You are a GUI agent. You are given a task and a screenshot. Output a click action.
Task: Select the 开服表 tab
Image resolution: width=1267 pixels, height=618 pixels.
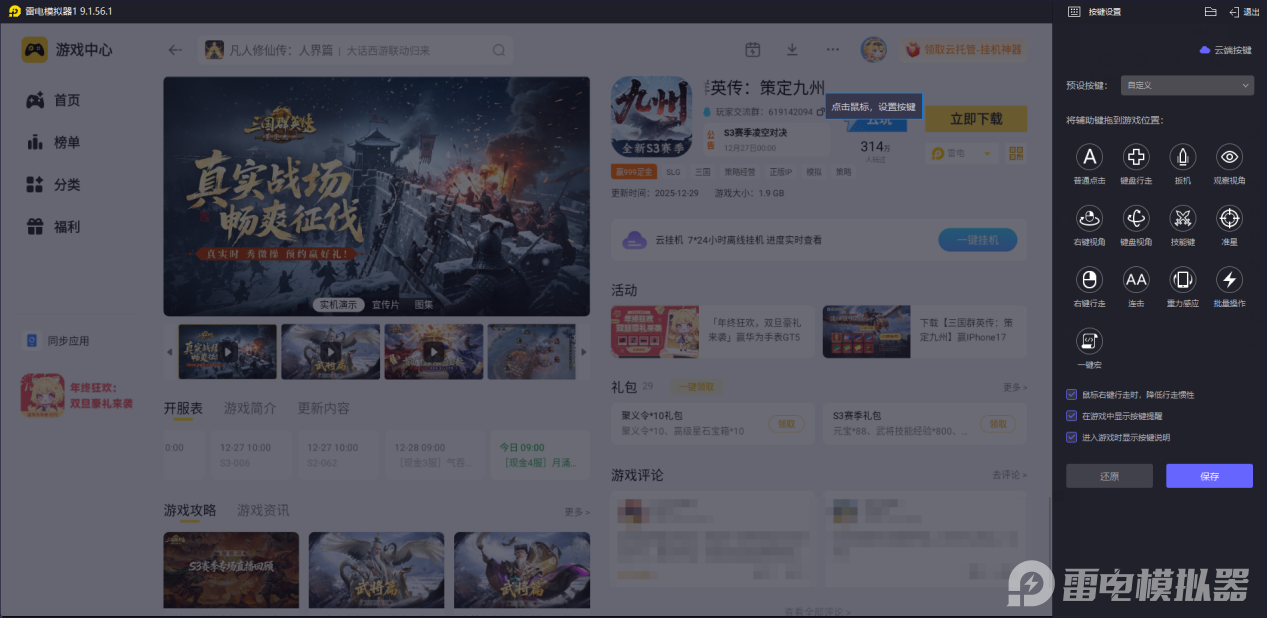183,408
